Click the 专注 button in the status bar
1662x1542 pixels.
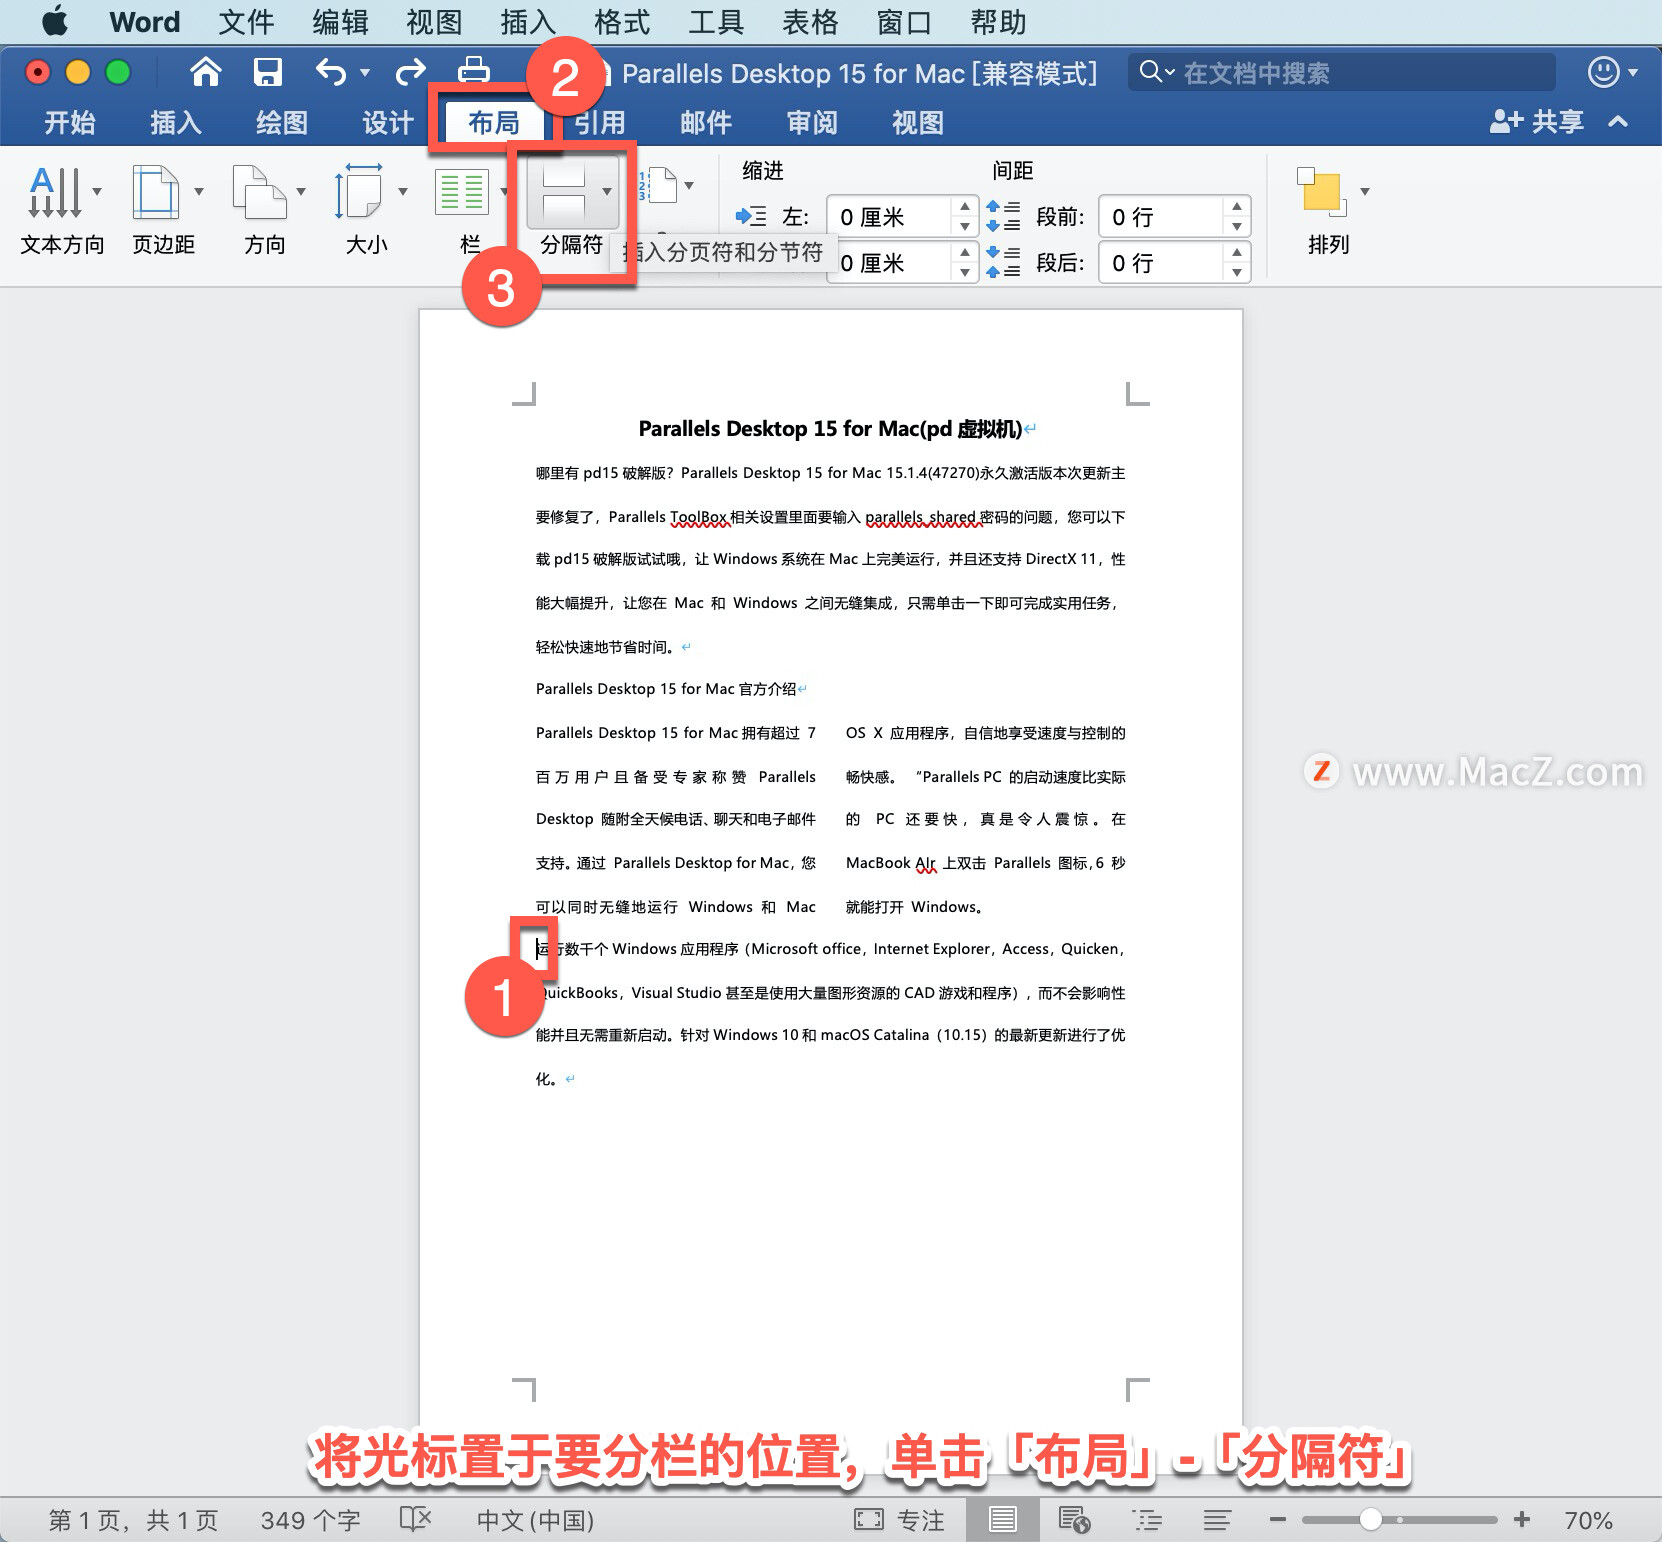coord(900,1520)
